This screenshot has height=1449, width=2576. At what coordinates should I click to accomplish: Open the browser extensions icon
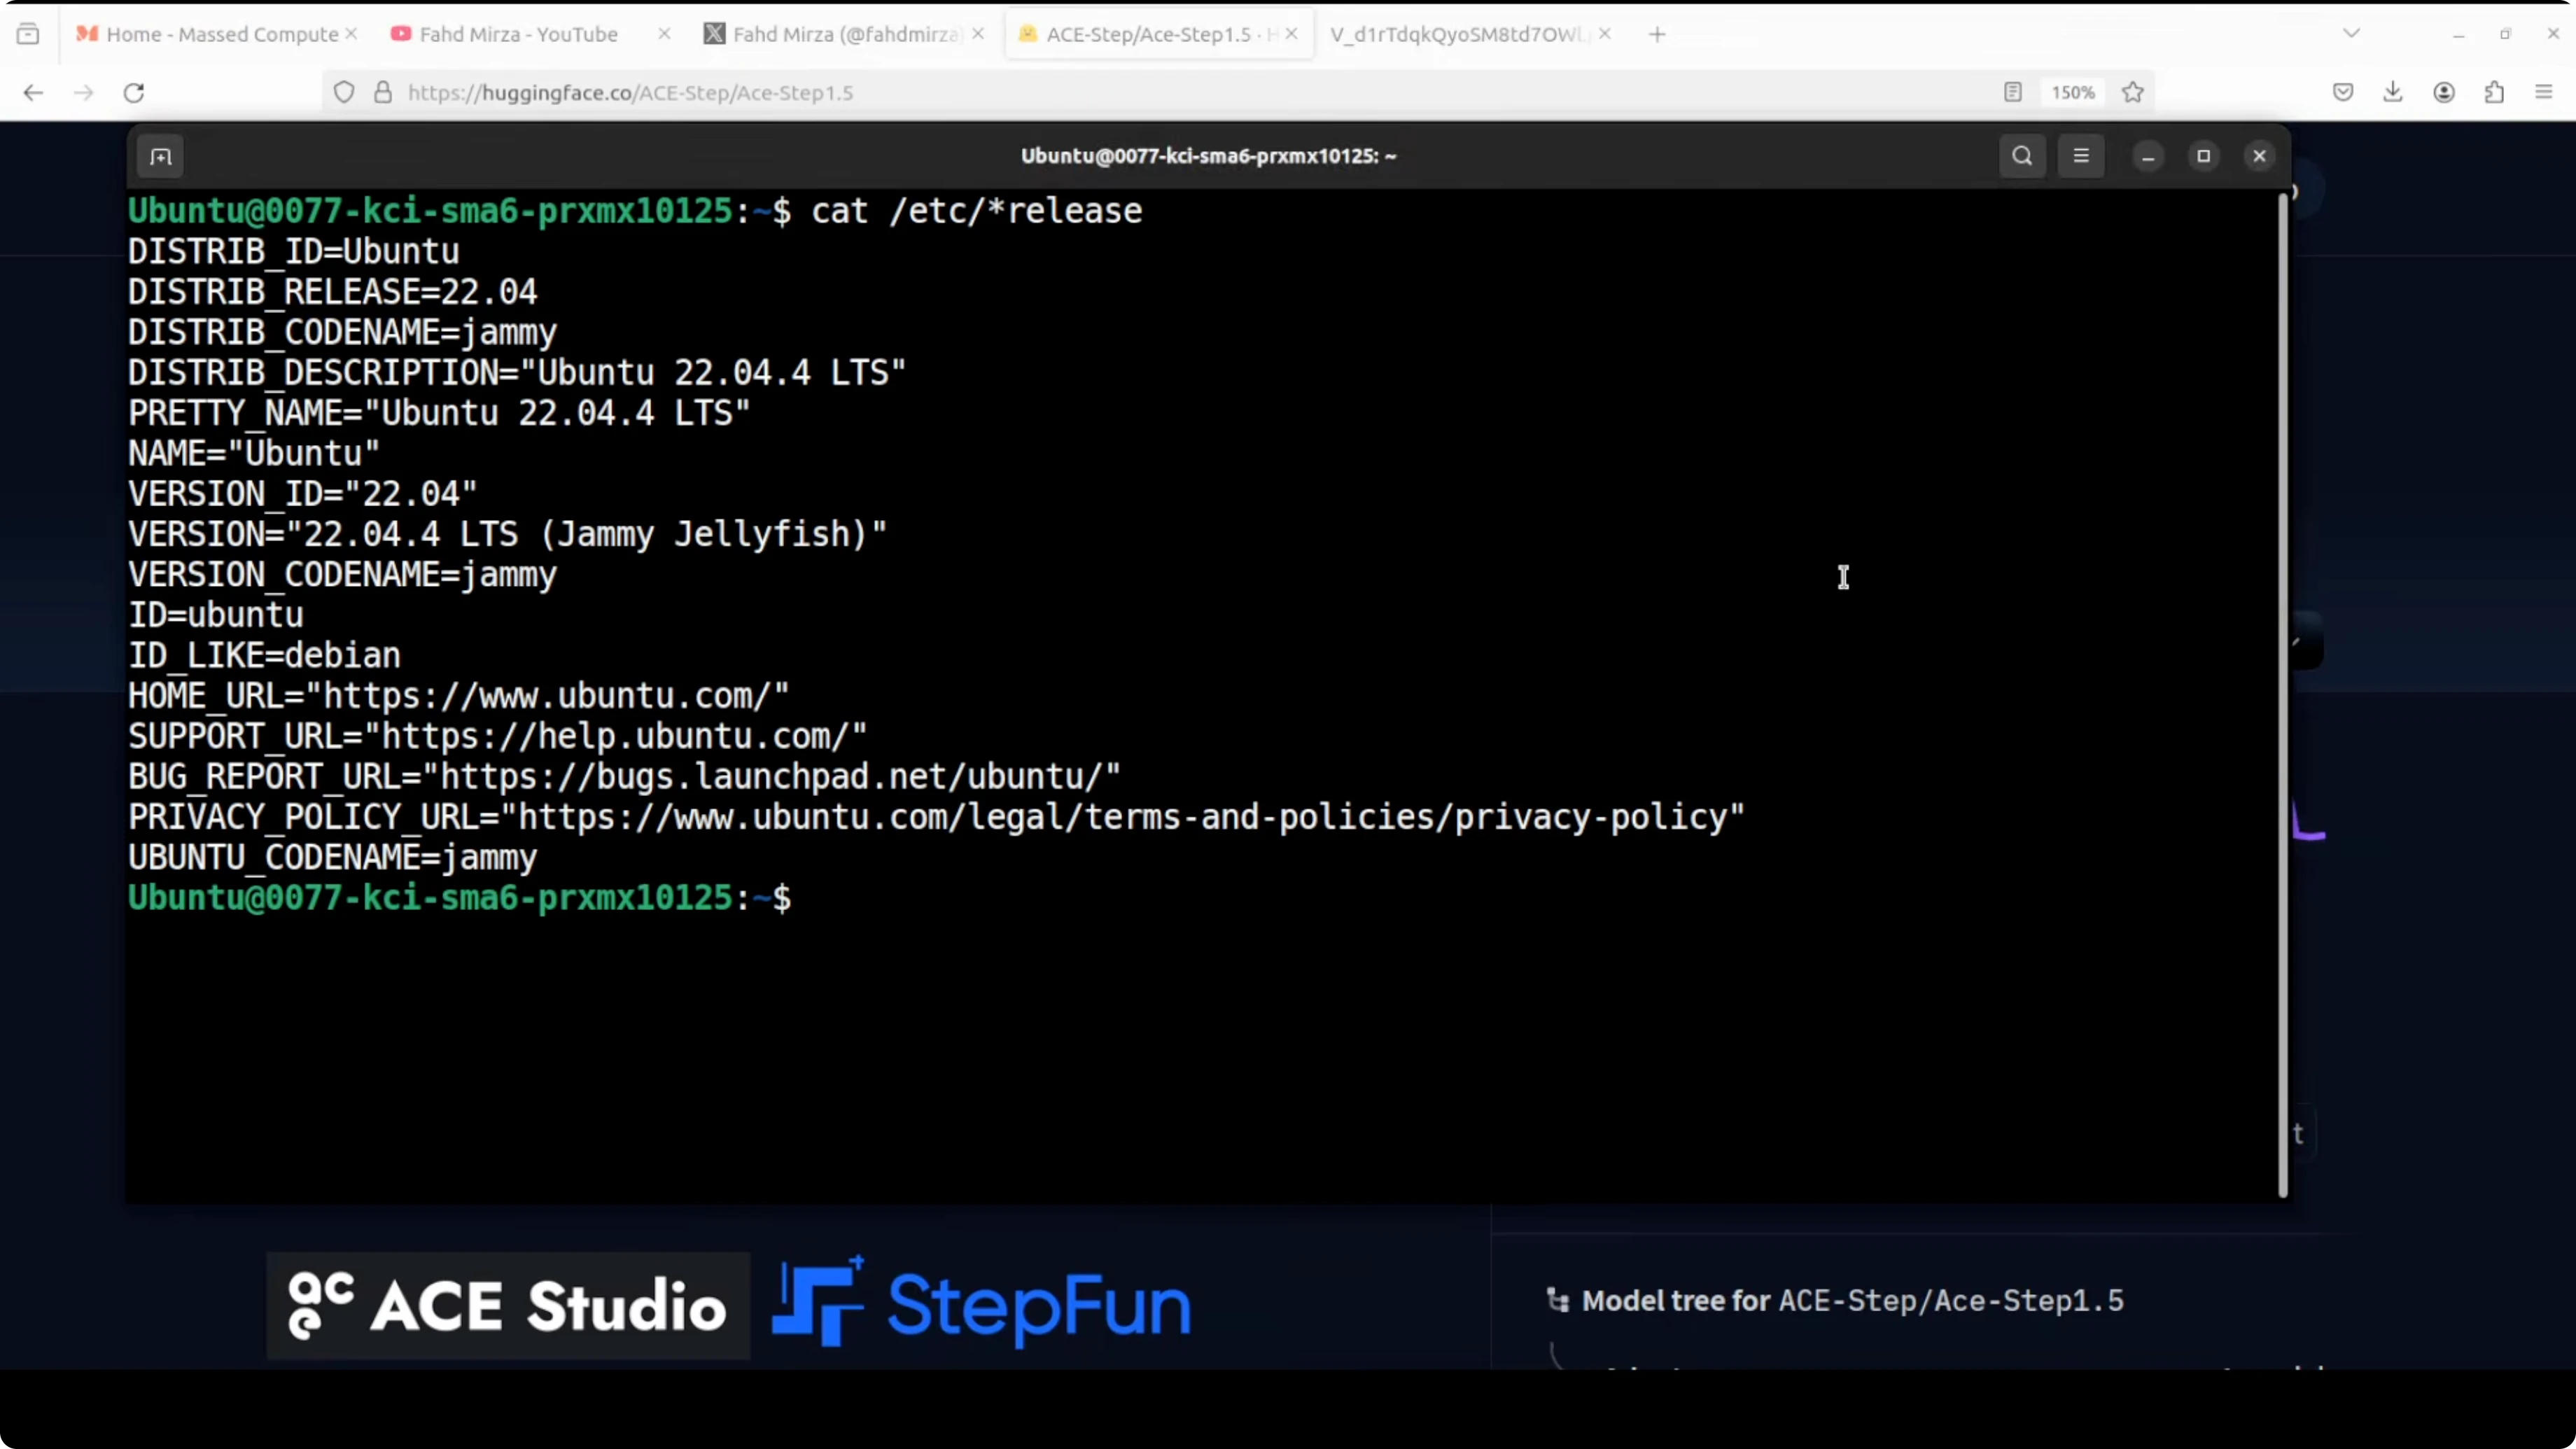coord(2494,93)
